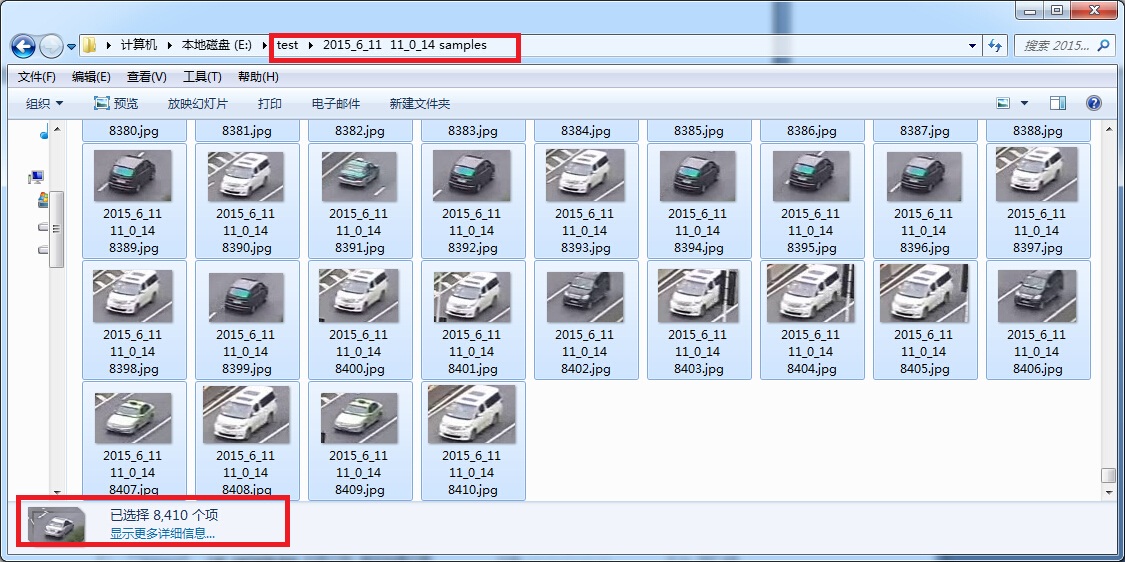Toggle the preview pane icon
This screenshot has width=1125, height=562.
(1058, 103)
